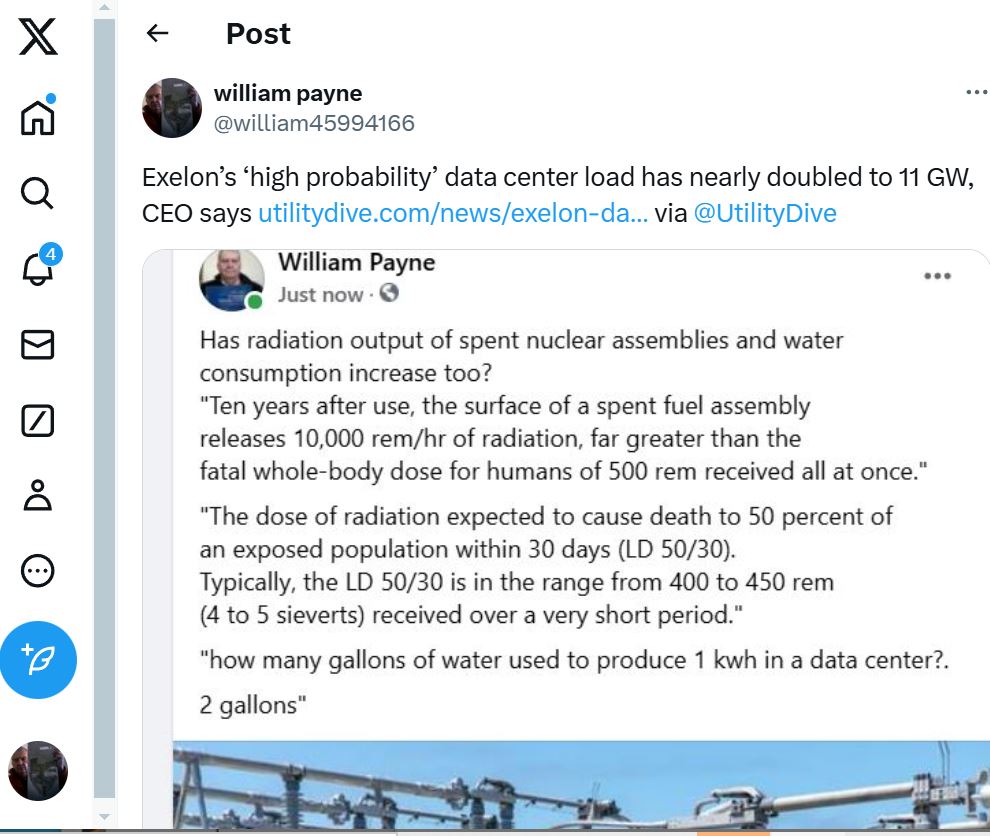Open the embedded Facebook post's three-dot menu
The width and height of the screenshot is (990, 836).
937,276
